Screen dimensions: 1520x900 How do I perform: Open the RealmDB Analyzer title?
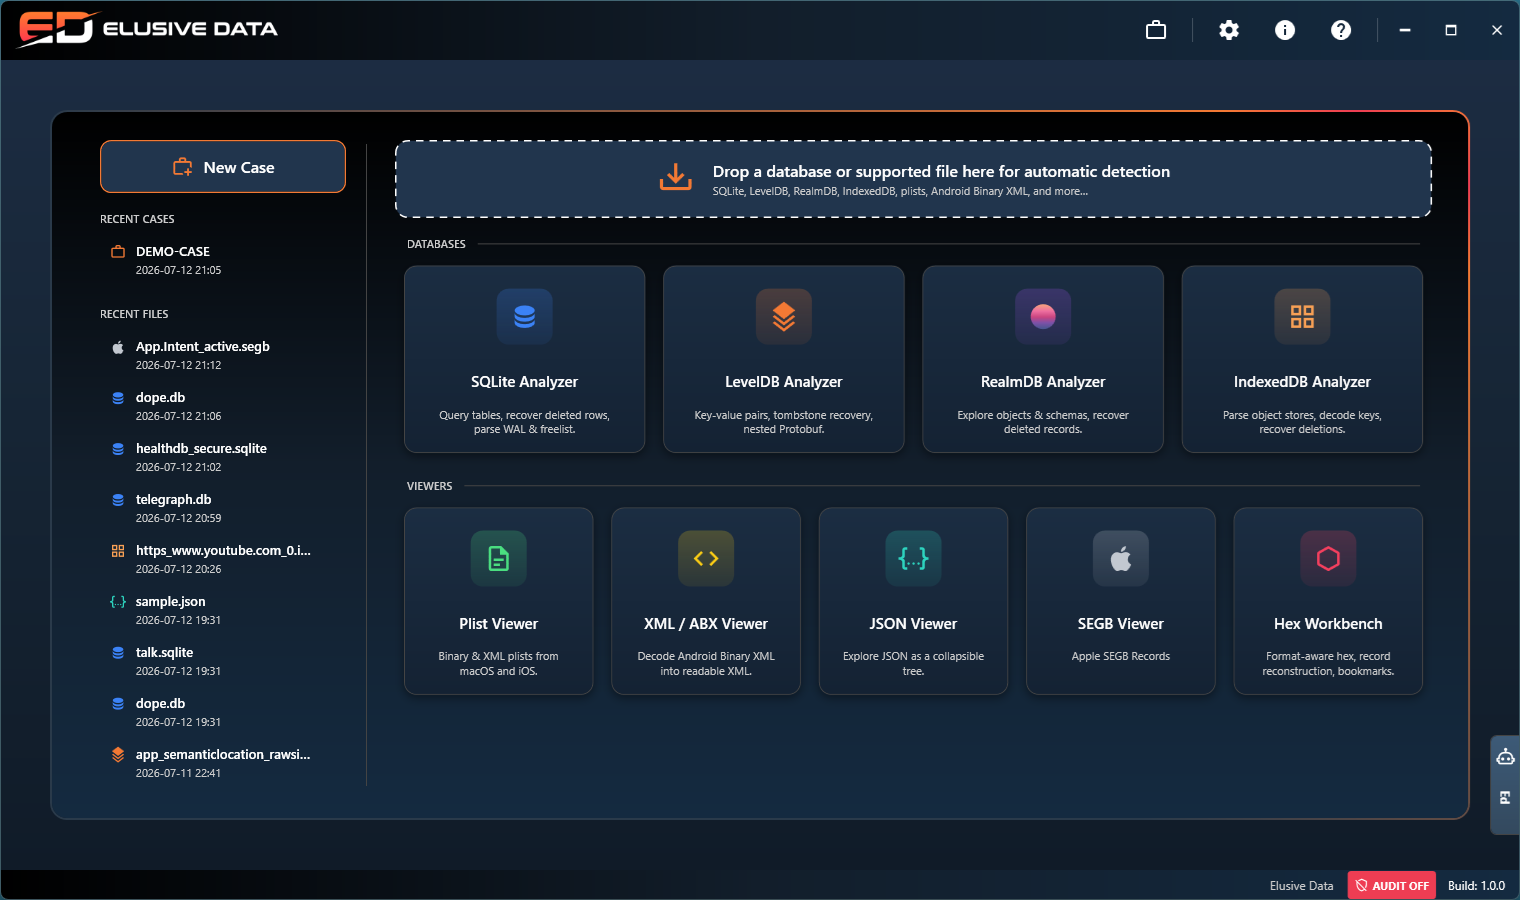[x=1043, y=382]
